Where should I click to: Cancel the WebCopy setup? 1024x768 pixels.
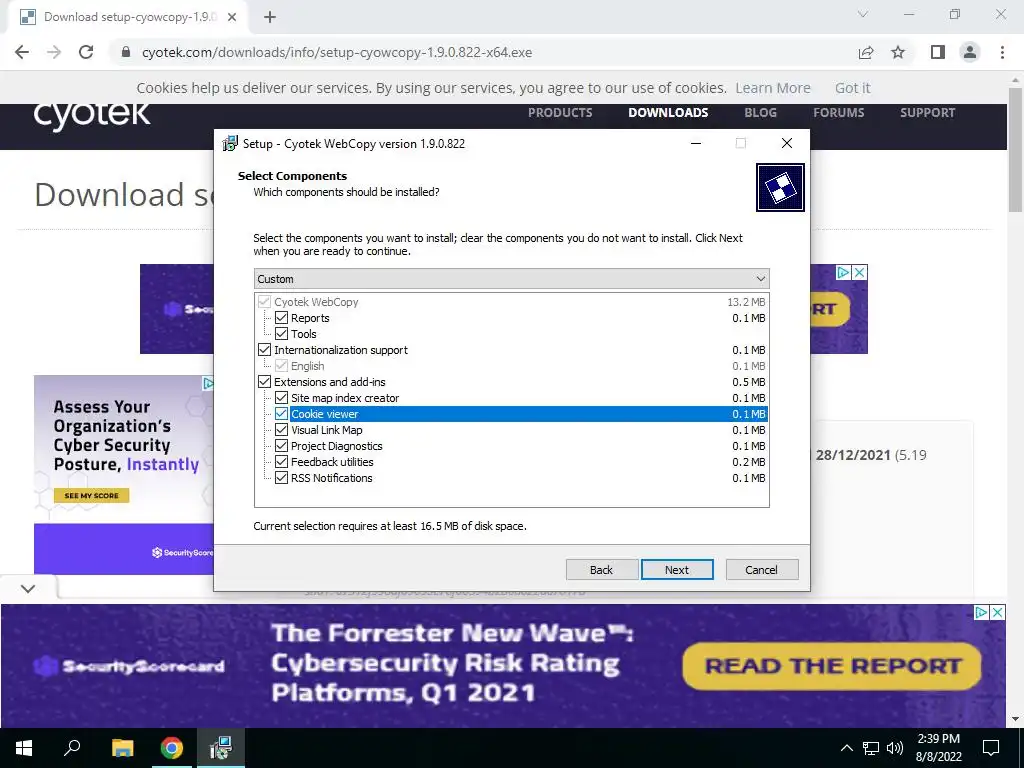(x=761, y=569)
